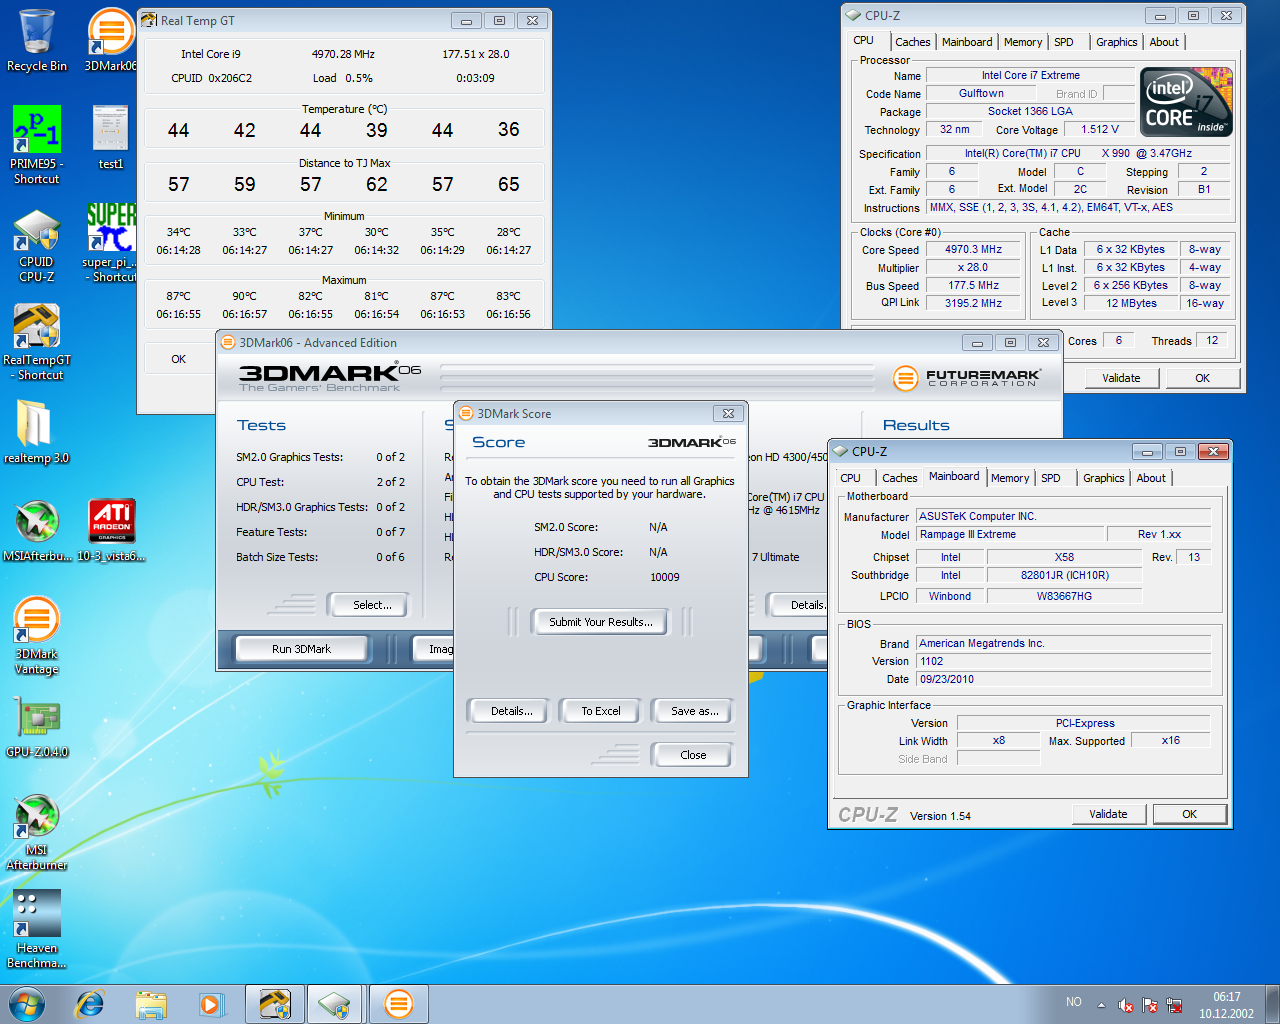The height and width of the screenshot is (1024, 1280).
Task: Switch to Caches tab in upper CPU-Z
Action: pyautogui.click(x=912, y=42)
